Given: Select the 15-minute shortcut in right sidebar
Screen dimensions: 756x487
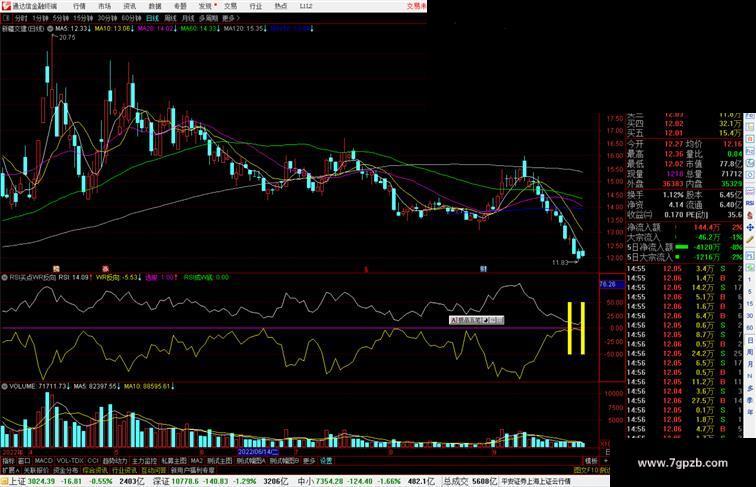Looking at the screenshot, I should pyautogui.click(x=750, y=304).
